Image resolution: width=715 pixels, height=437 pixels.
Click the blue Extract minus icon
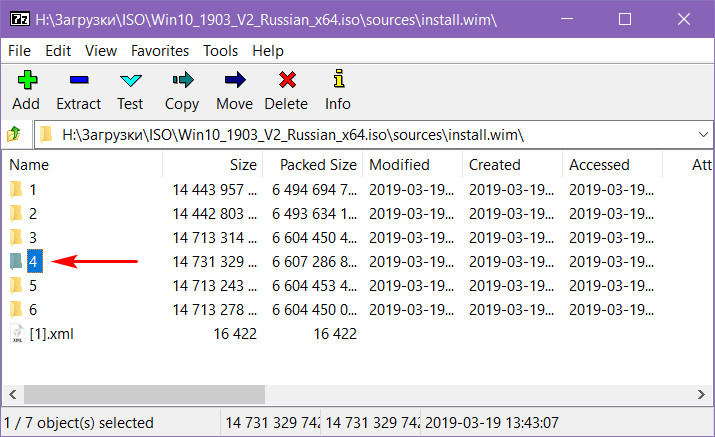[x=79, y=80]
